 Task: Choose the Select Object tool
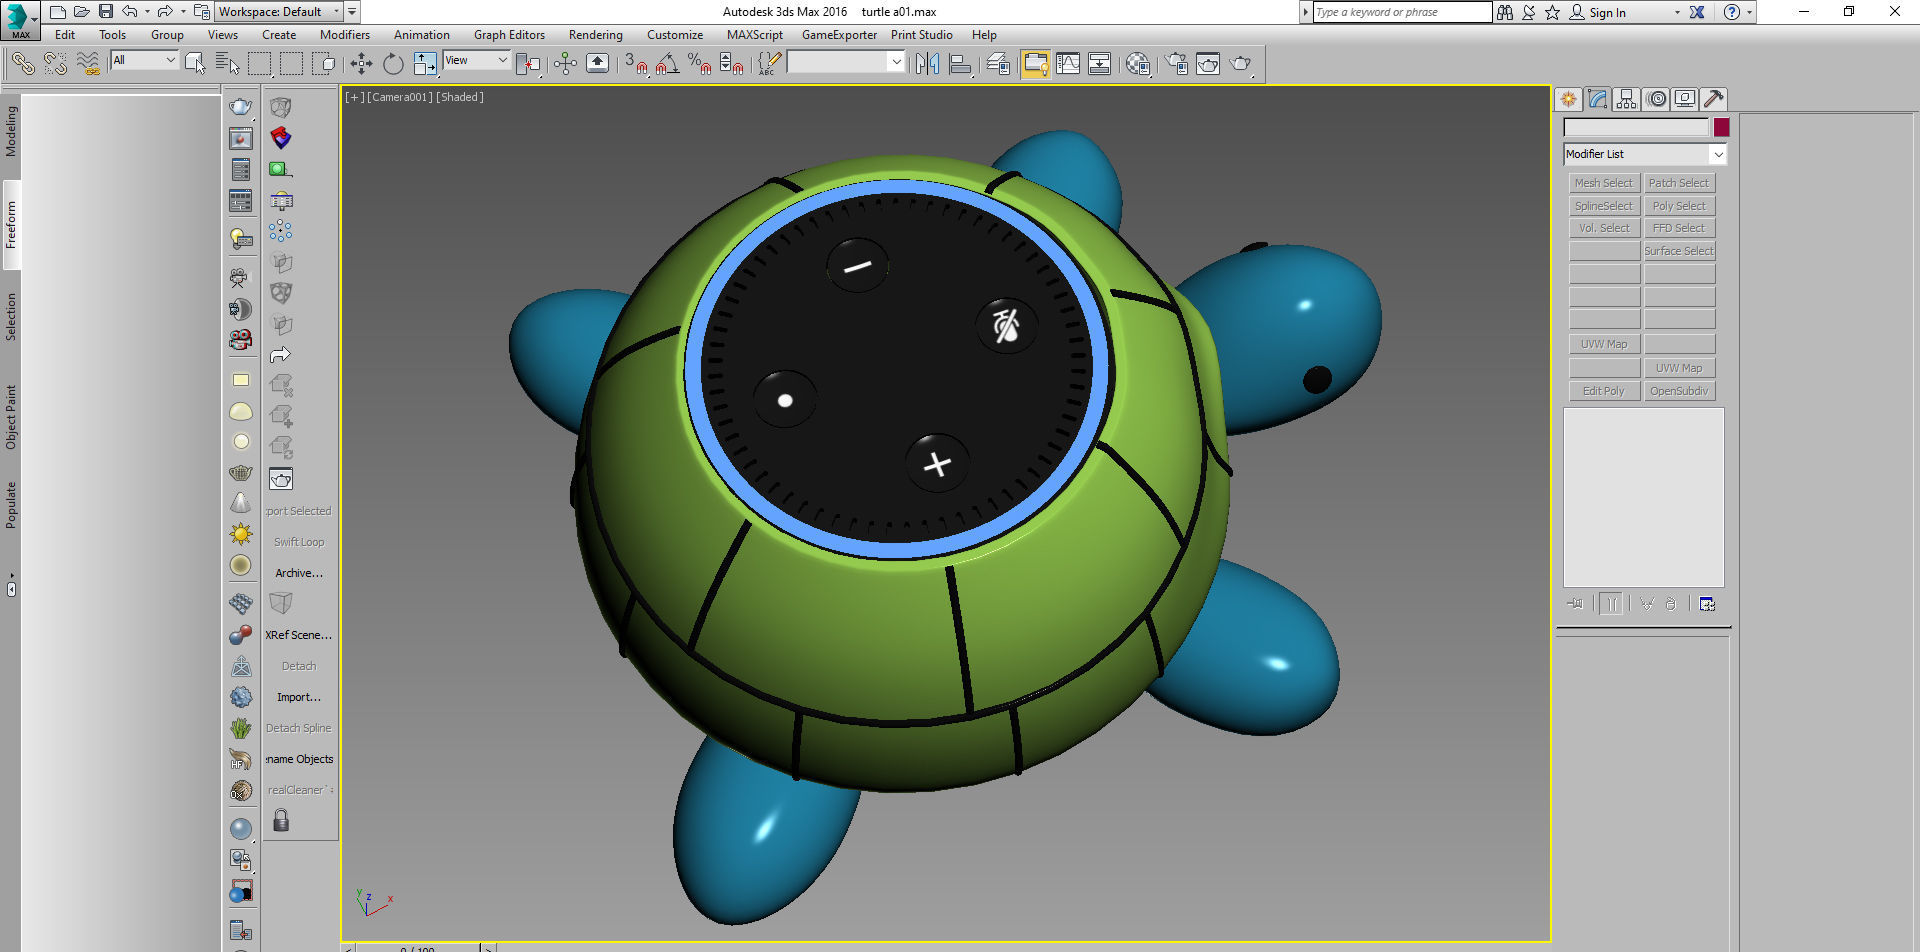195,64
